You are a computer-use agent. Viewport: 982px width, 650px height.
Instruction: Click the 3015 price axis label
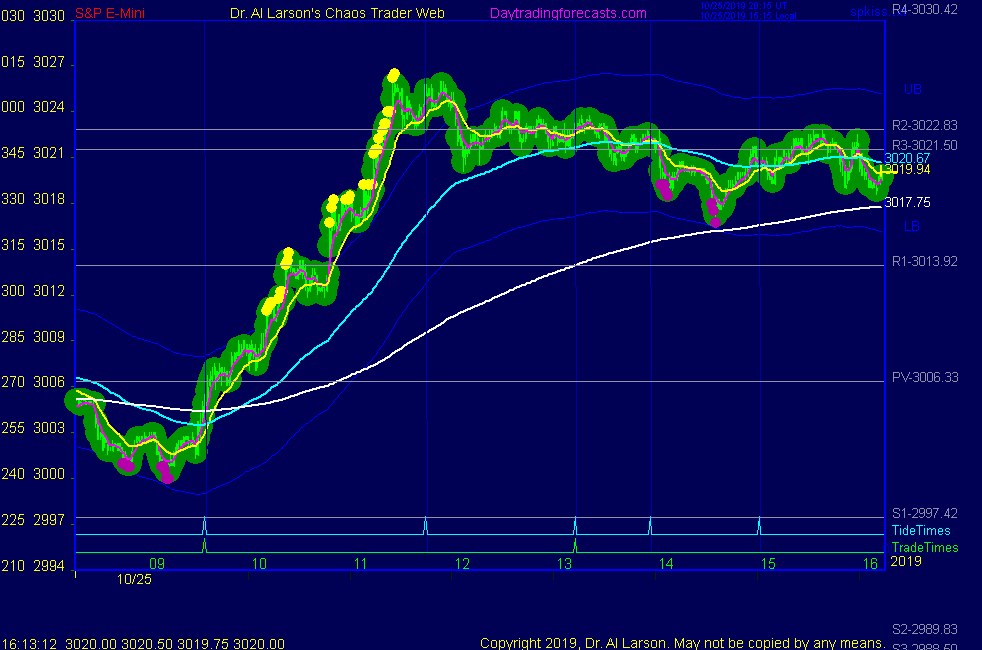coord(49,245)
